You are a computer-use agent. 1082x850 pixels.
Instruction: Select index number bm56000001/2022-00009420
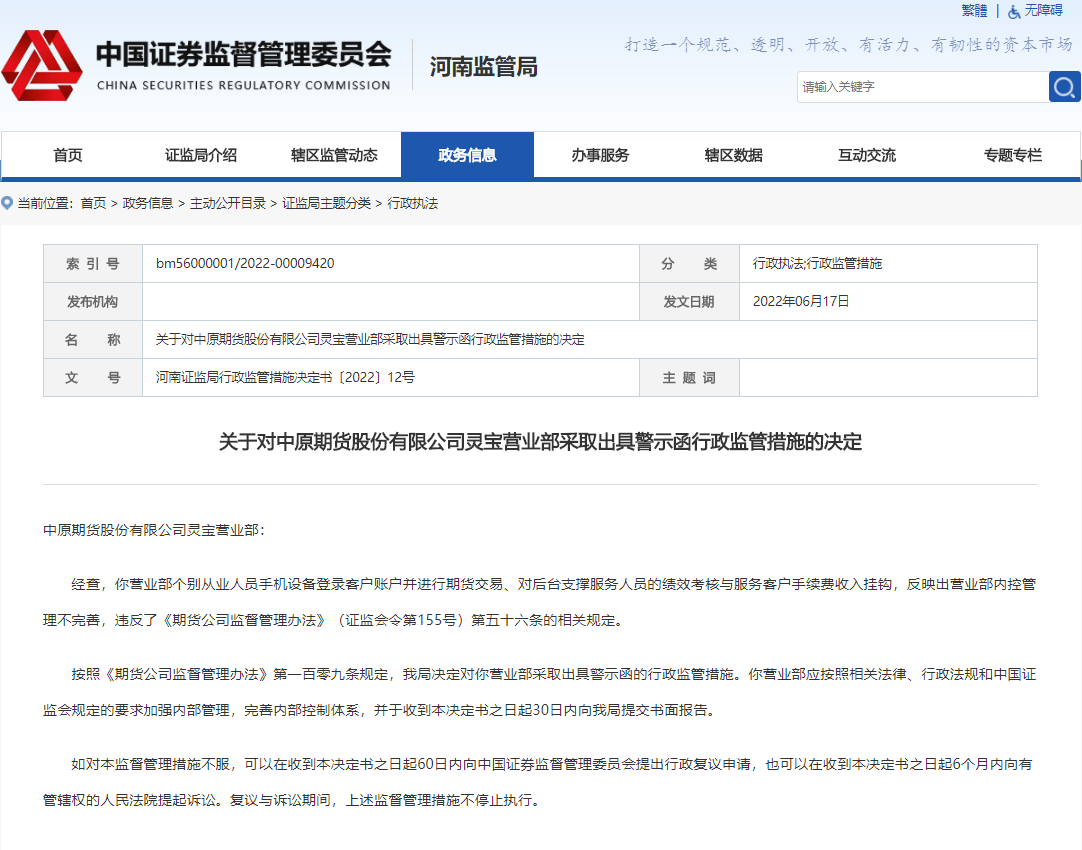click(x=245, y=263)
